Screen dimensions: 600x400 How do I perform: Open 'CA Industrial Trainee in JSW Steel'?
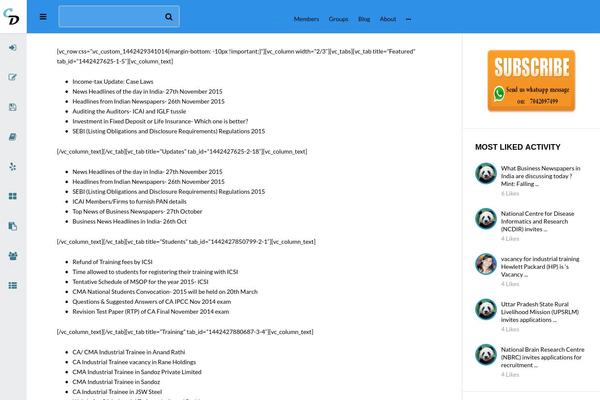tap(117, 392)
